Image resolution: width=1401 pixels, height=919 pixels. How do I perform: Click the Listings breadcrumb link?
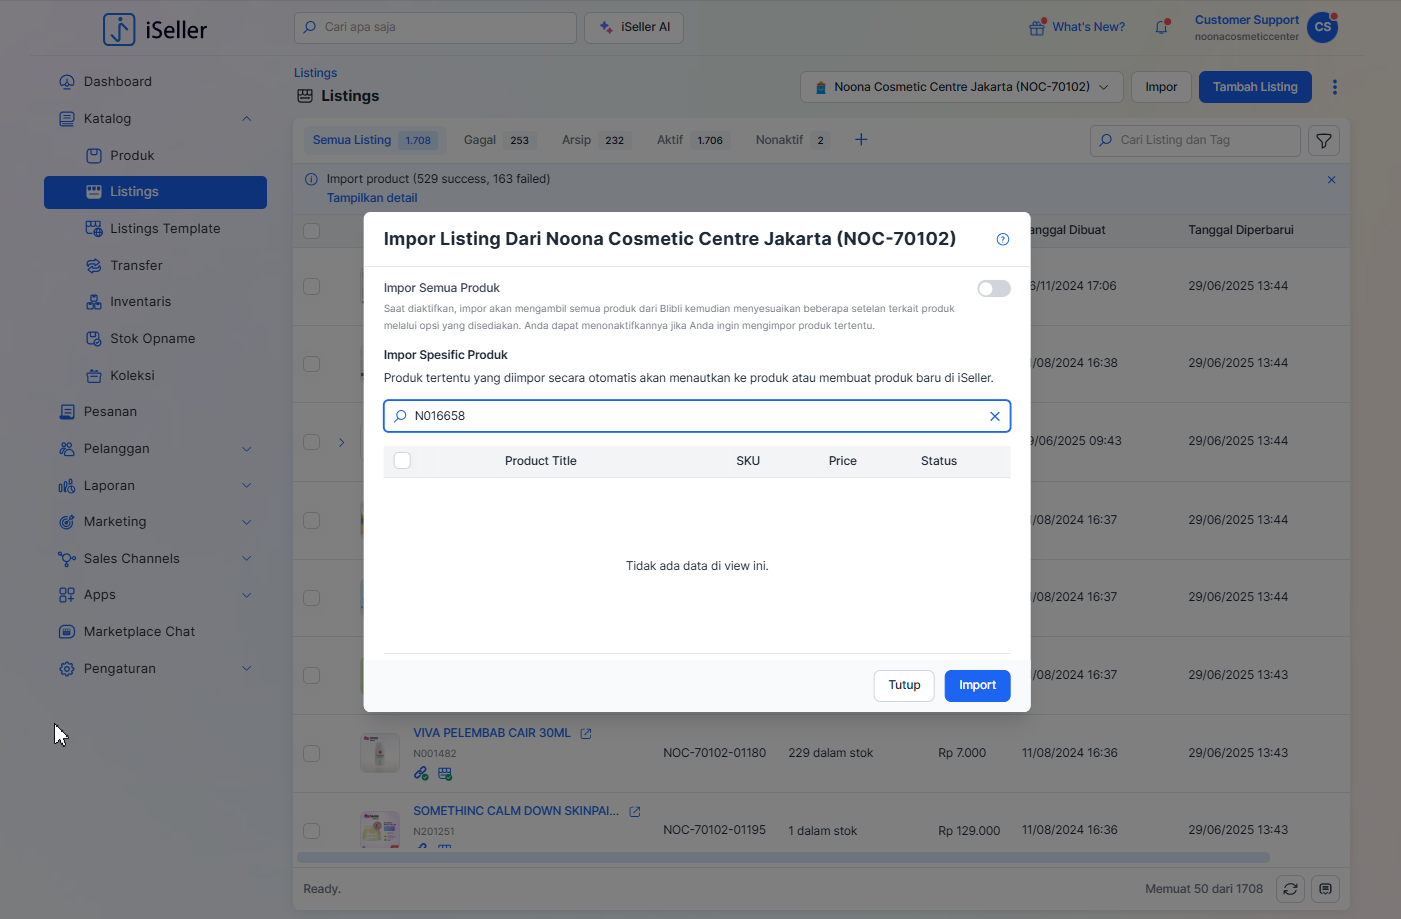click(315, 73)
